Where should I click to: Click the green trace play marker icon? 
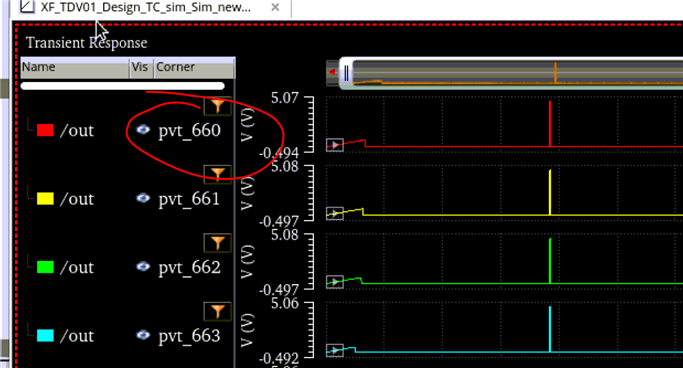coord(335,282)
